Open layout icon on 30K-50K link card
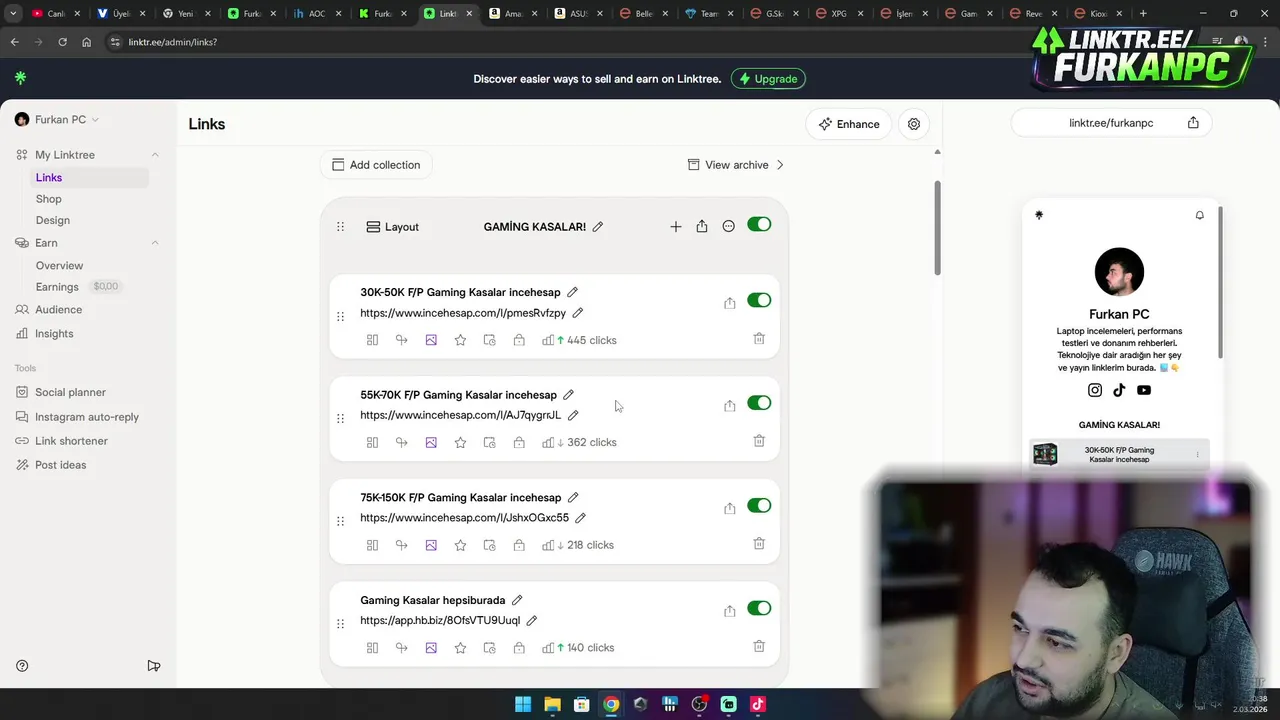The width and height of the screenshot is (1280, 720). point(372,340)
